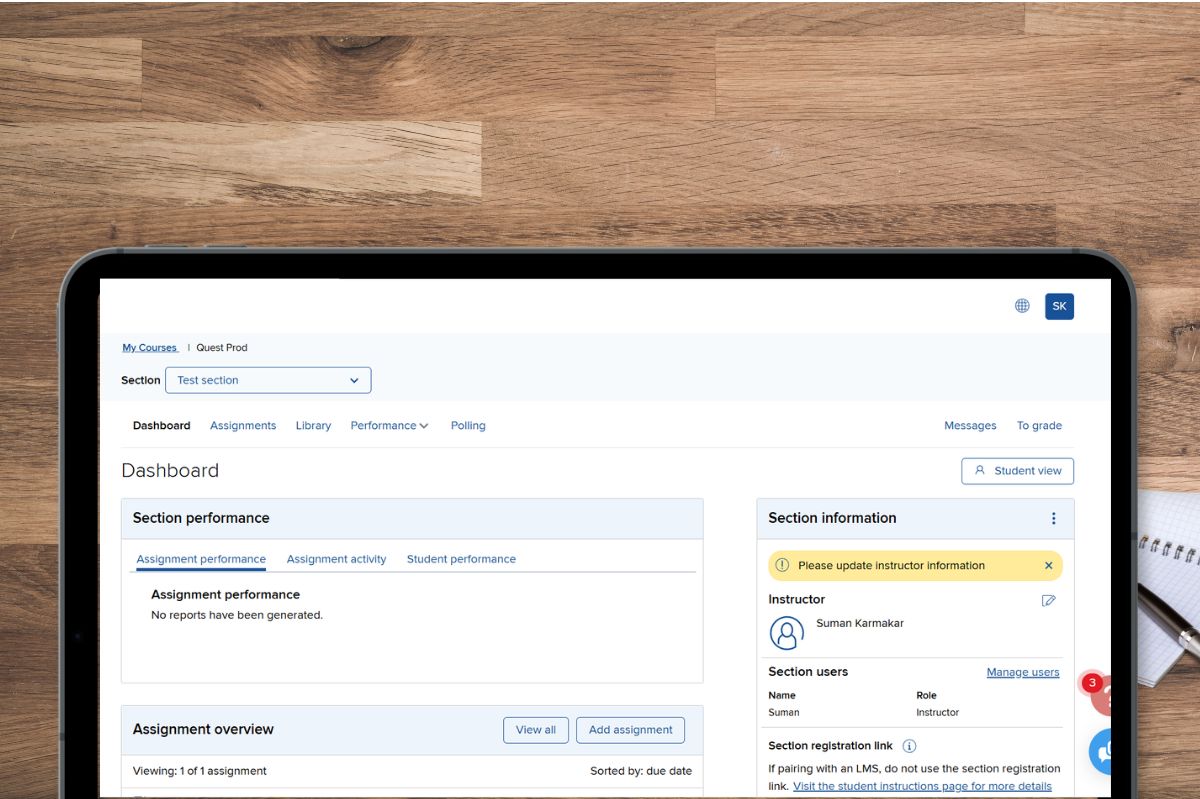Click the red notification badge showing 3
Viewport: 1200px width, 799px height.
(x=1092, y=683)
